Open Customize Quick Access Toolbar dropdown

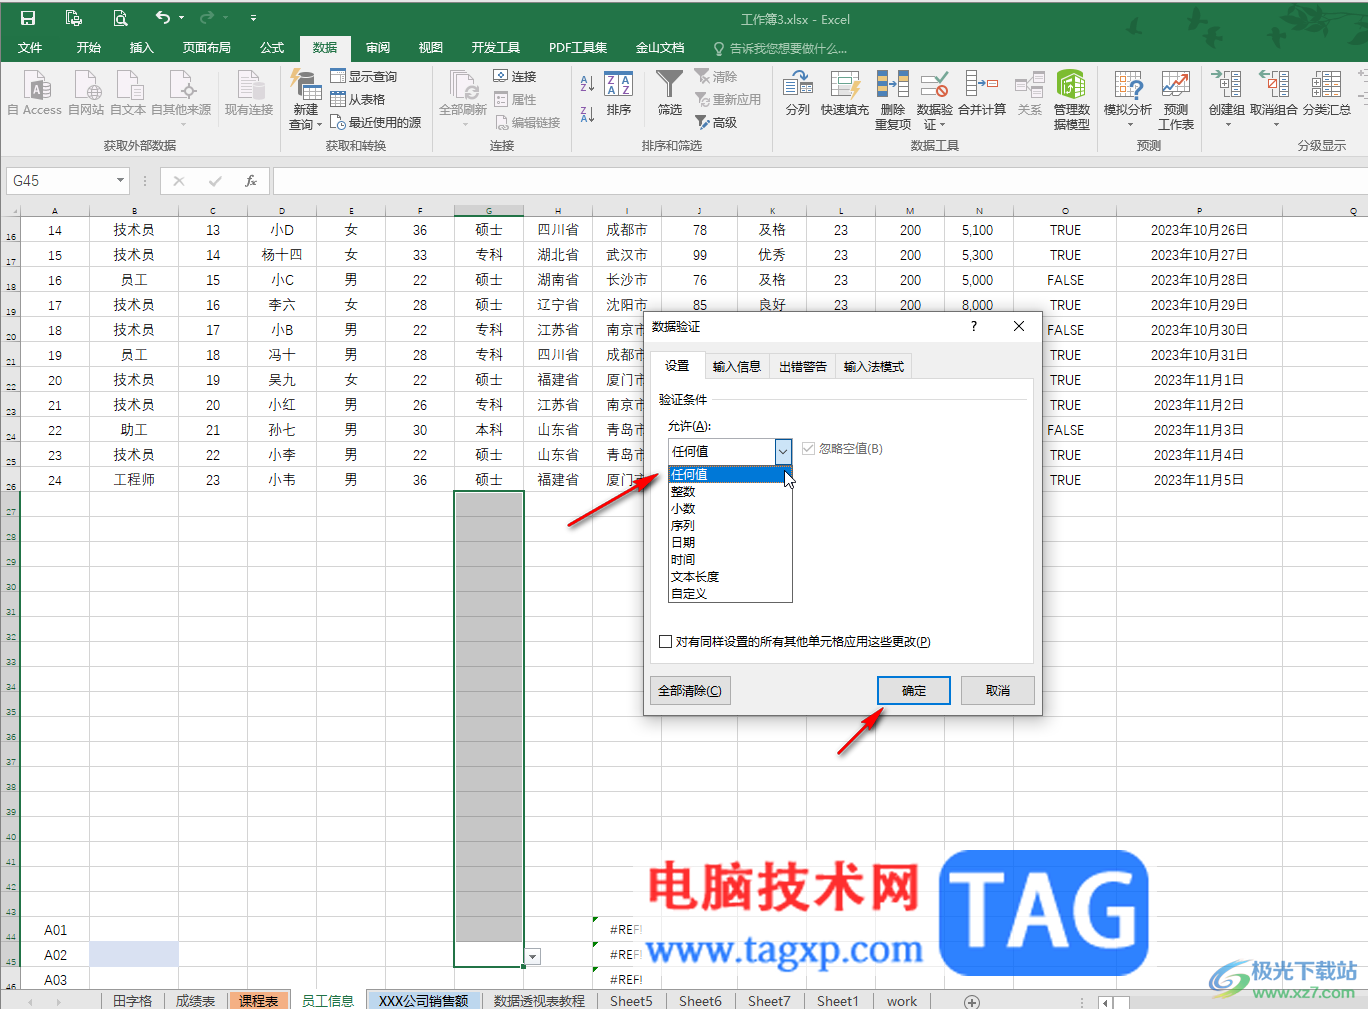pyautogui.click(x=253, y=18)
